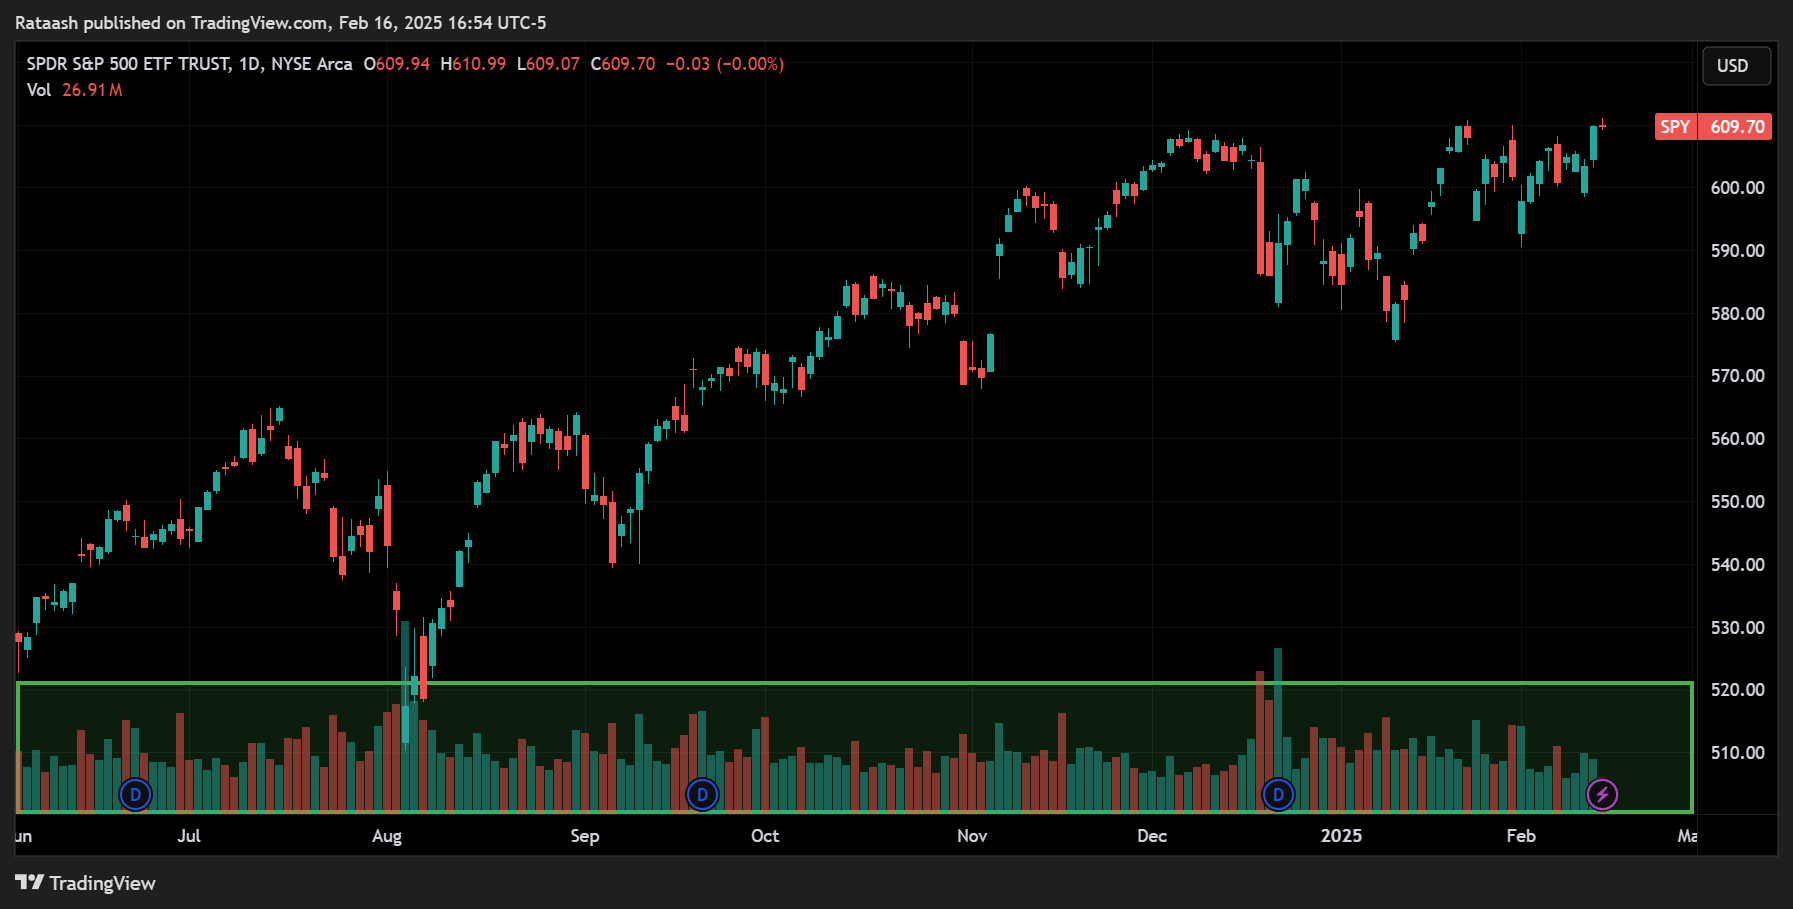Click the Sep label on the time axis
The width and height of the screenshot is (1793, 909).
[x=585, y=836]
